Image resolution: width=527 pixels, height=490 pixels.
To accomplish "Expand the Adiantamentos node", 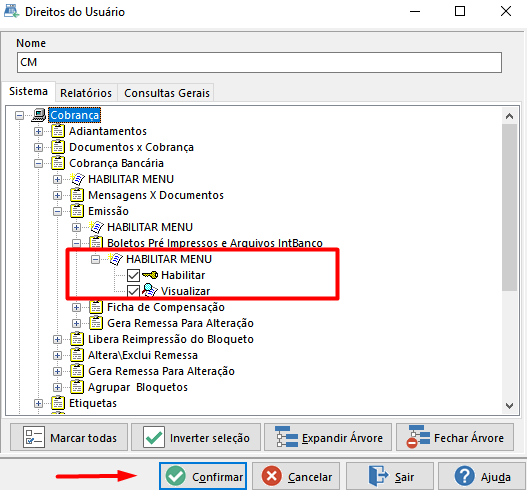I will point(38,131).
